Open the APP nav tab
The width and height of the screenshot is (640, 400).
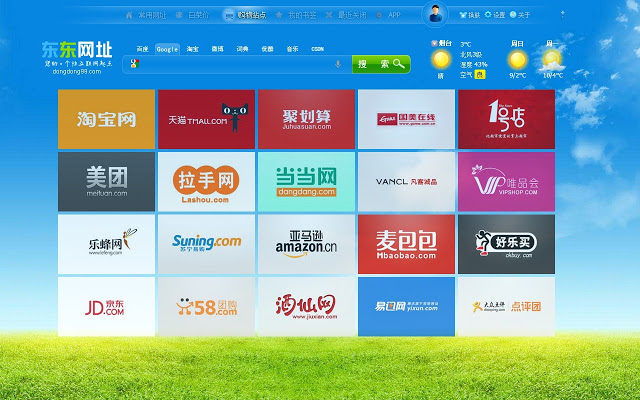pos(389,15)
